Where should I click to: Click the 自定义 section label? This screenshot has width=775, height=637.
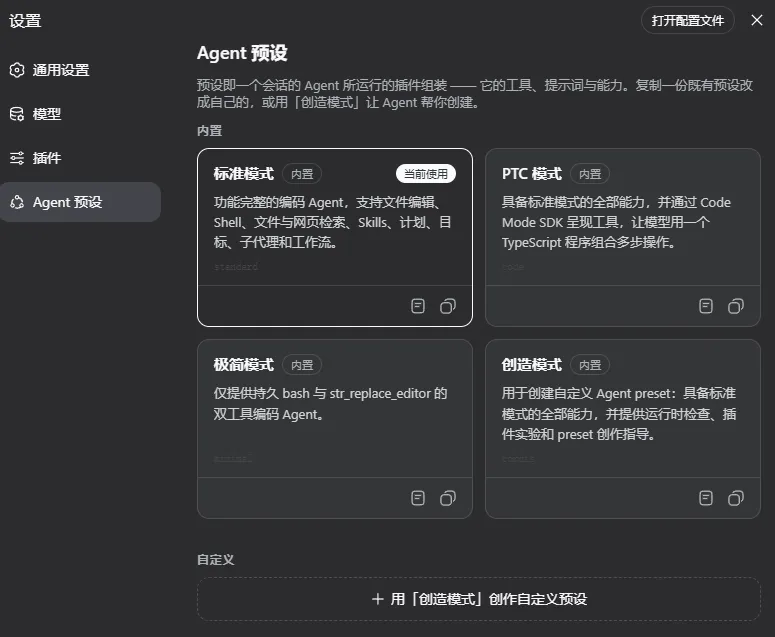pyautogui.click(x=215, y=559)
